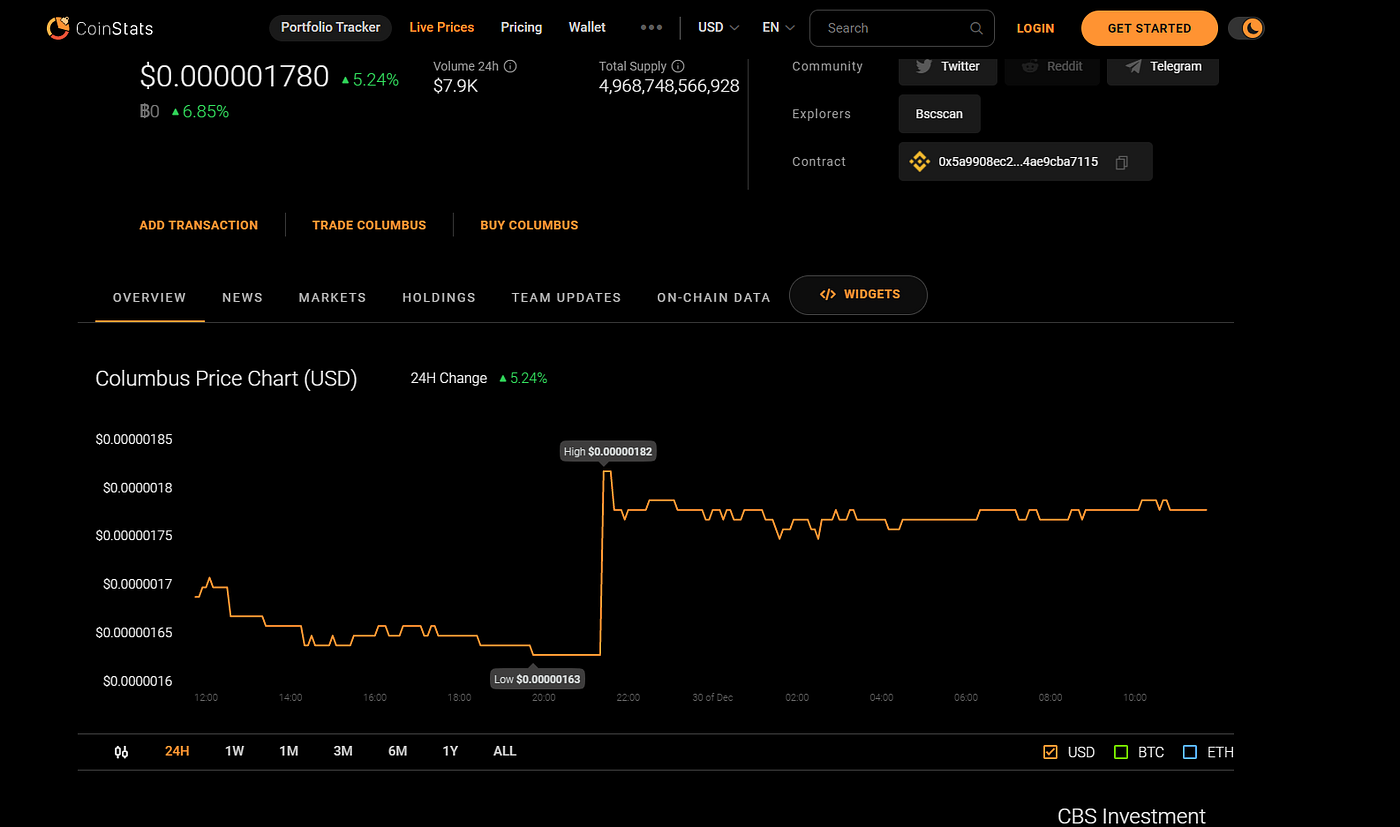
Task: Open the Wallet page
Action: pyautogui.click(x=587, y=28)
